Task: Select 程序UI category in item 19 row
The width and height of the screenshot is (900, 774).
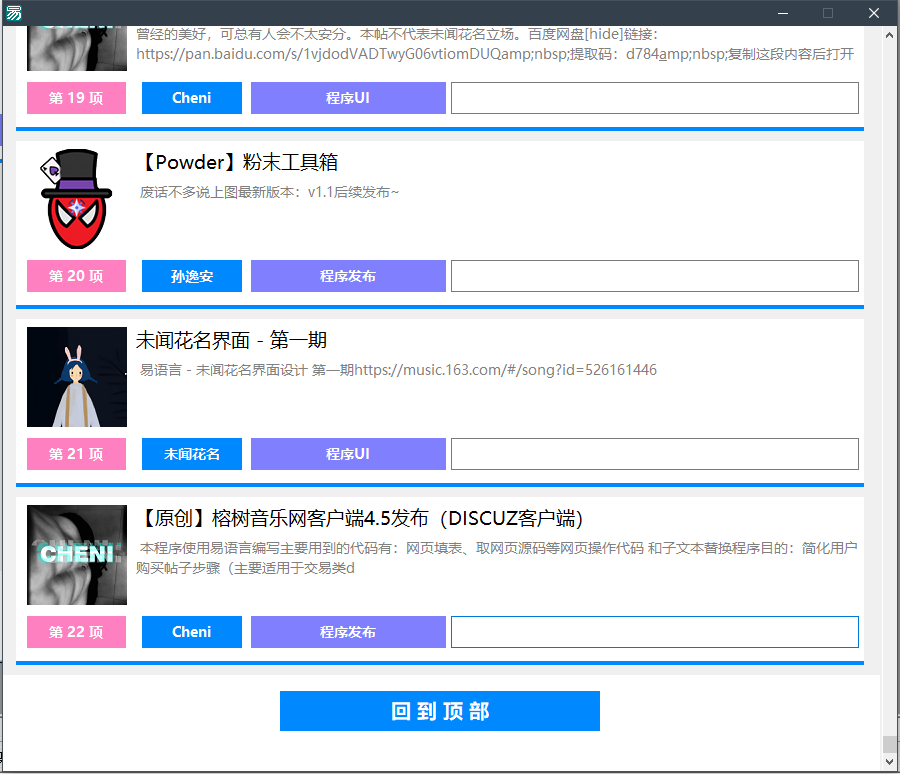Action: point(348,98)
